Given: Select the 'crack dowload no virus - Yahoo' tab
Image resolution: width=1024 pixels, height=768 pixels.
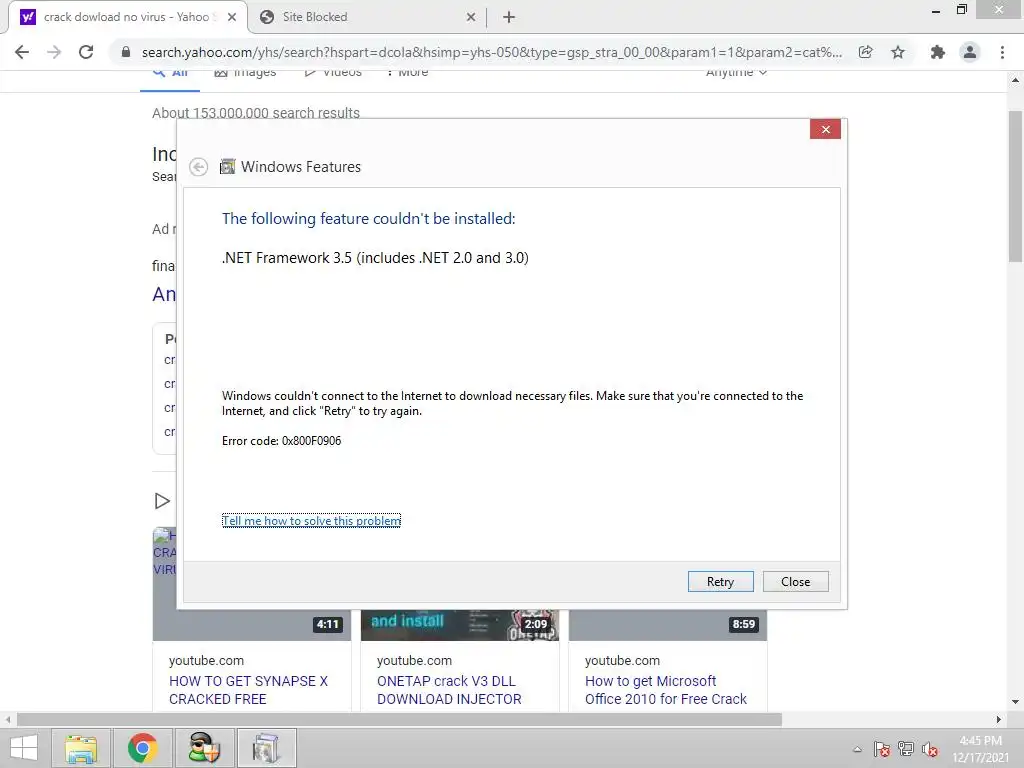Looking at the screenshot, I should (126, 17).
